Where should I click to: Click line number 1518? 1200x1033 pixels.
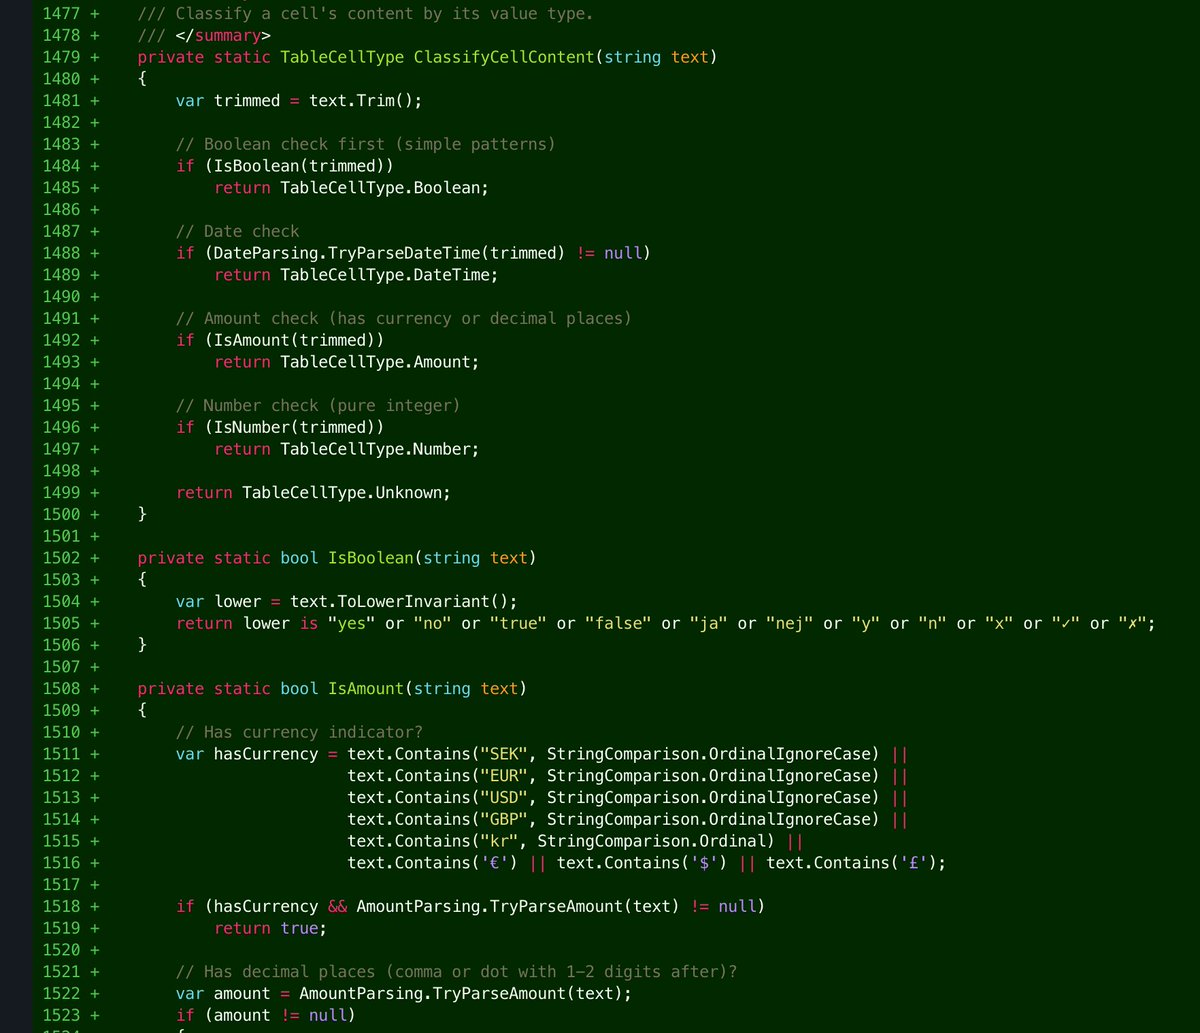coord(61,907)
